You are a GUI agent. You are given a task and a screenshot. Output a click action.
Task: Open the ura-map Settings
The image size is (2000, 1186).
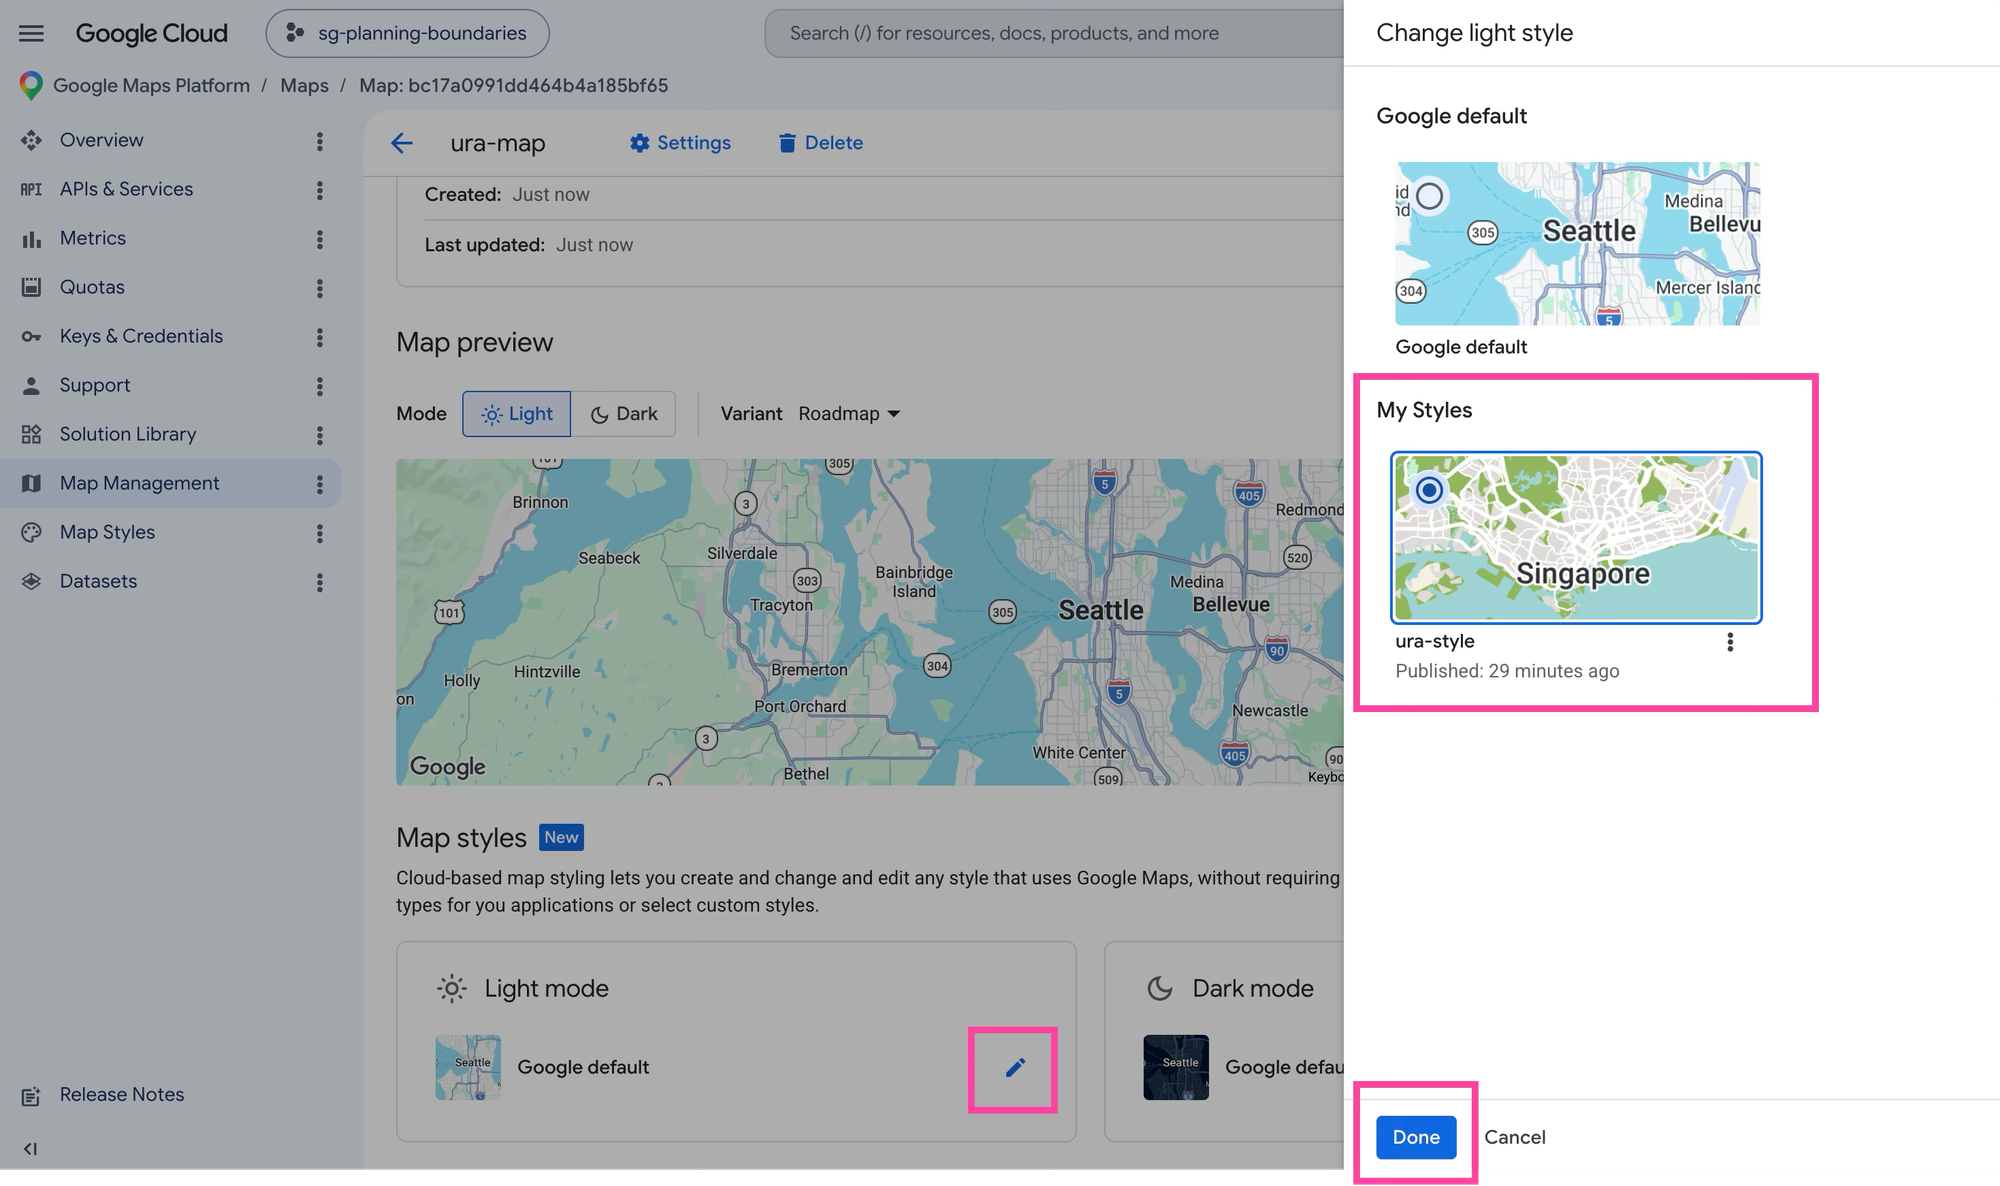[x=680, y=143]
